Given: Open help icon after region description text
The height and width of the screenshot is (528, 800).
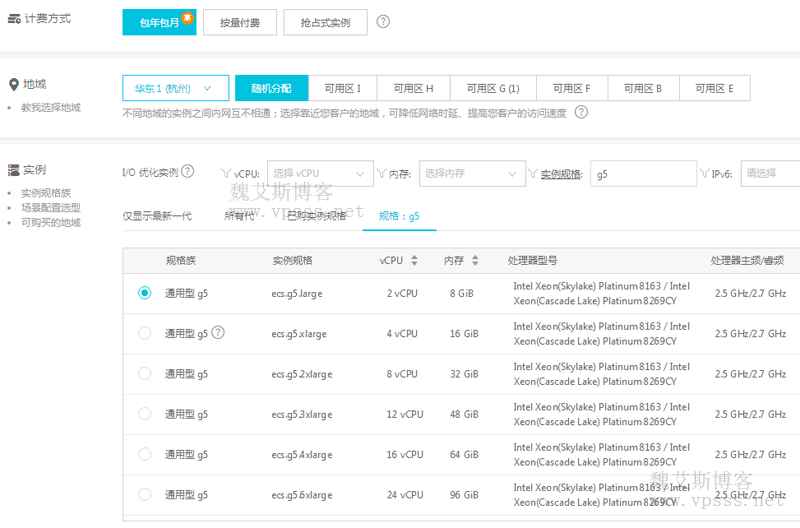Looking at the screenshot, I should click(581, 112).
